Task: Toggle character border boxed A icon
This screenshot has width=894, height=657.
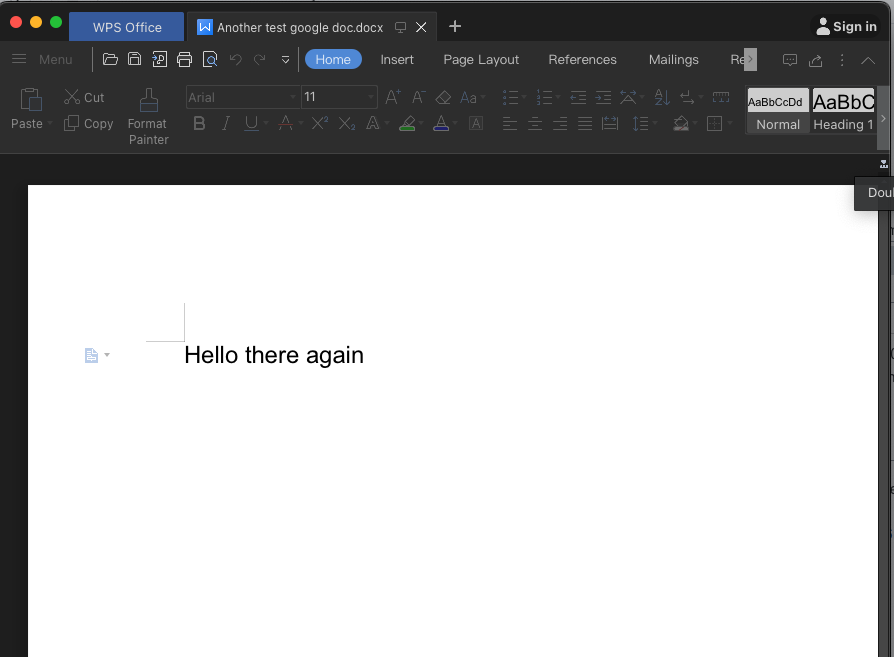Action: (x=476, y=123)
